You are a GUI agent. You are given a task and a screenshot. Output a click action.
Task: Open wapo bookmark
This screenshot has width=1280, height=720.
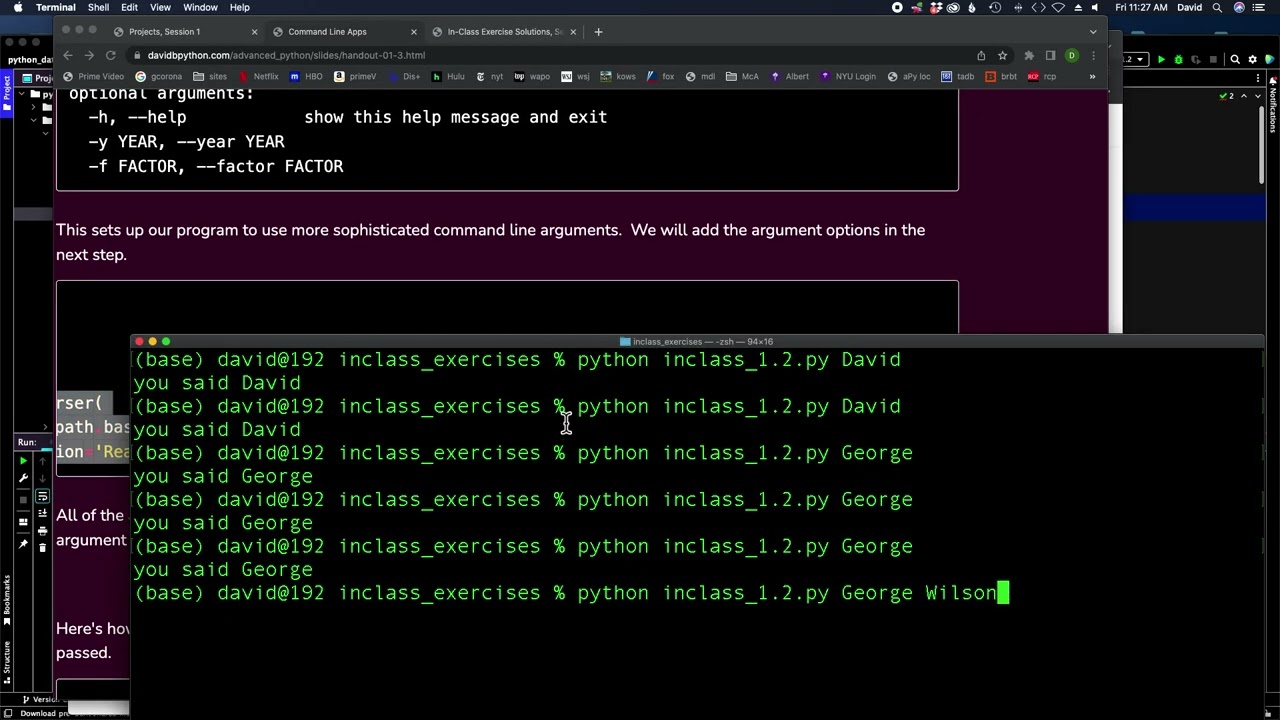click(x=532, y=76)
